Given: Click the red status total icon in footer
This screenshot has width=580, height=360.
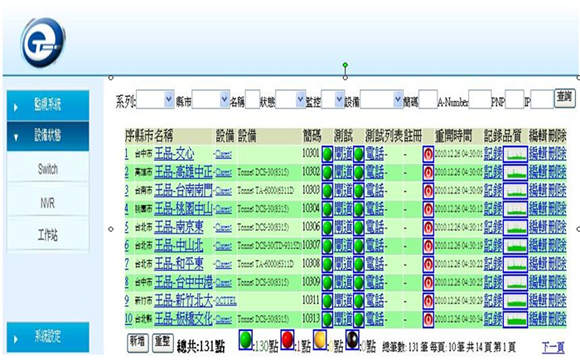Looking at the screenshot, I should (x=287, y=339).
